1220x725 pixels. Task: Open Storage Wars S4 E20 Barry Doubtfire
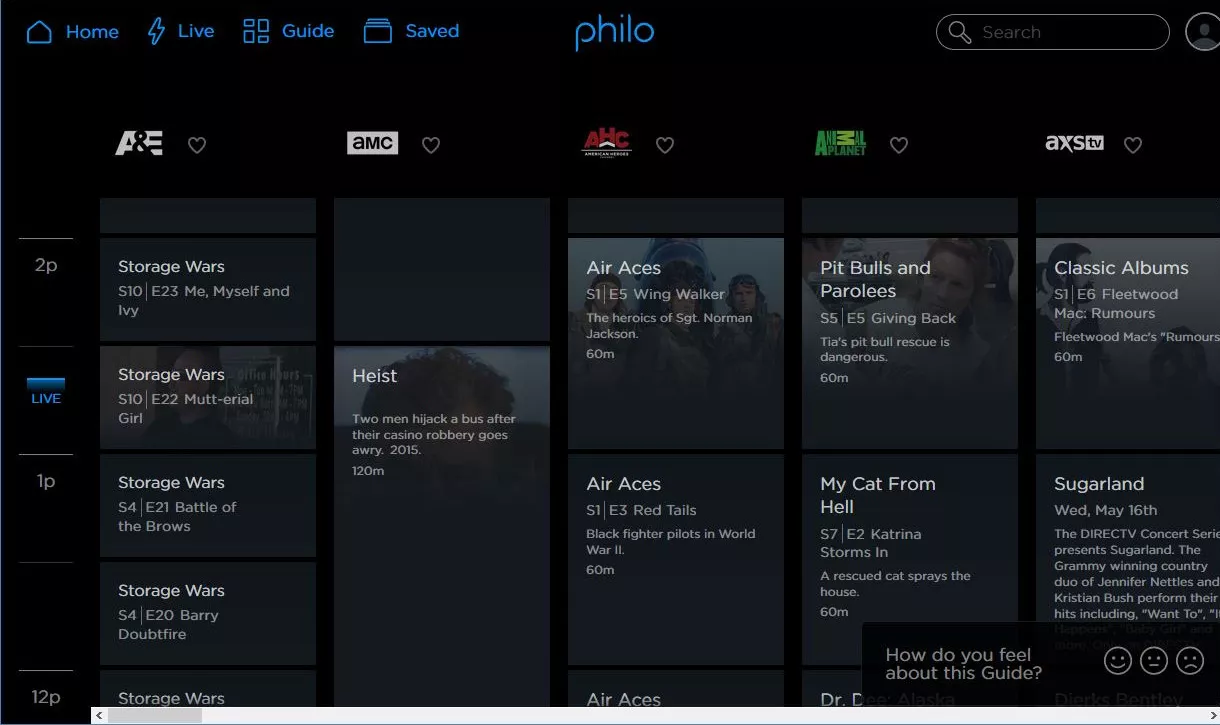tap(208, 613)
